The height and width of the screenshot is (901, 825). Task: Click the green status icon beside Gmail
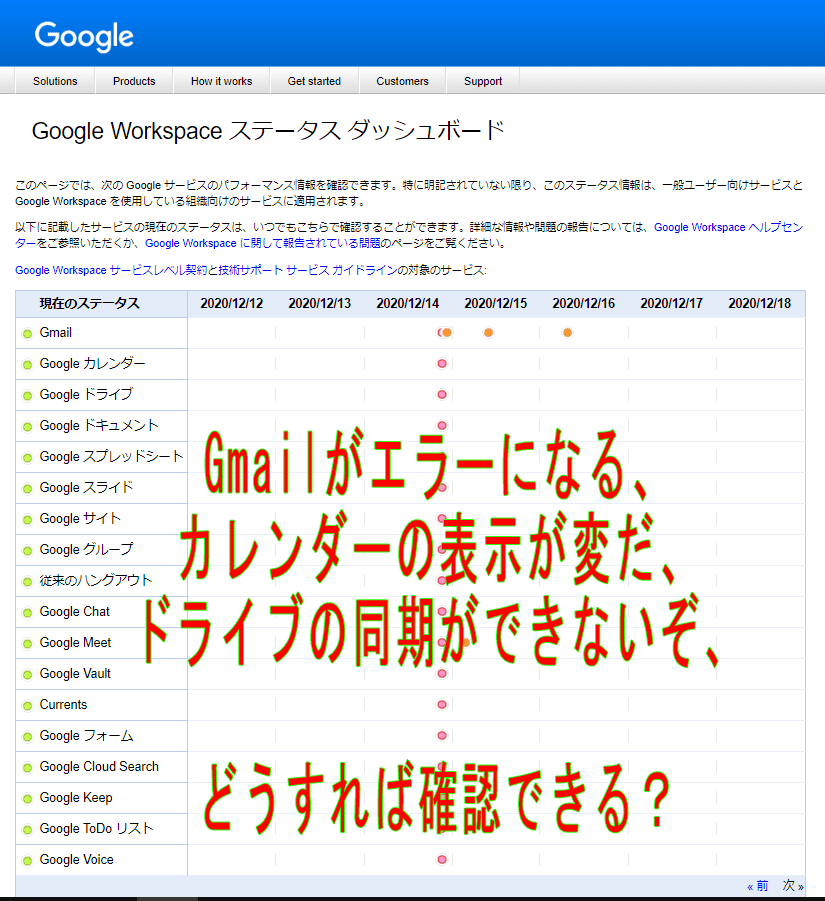point(27,333)
